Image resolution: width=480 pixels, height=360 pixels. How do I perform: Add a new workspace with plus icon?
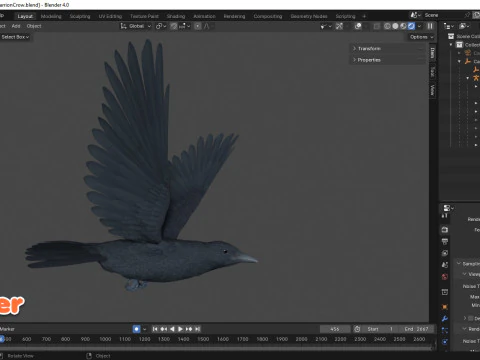tap(364, 16)
